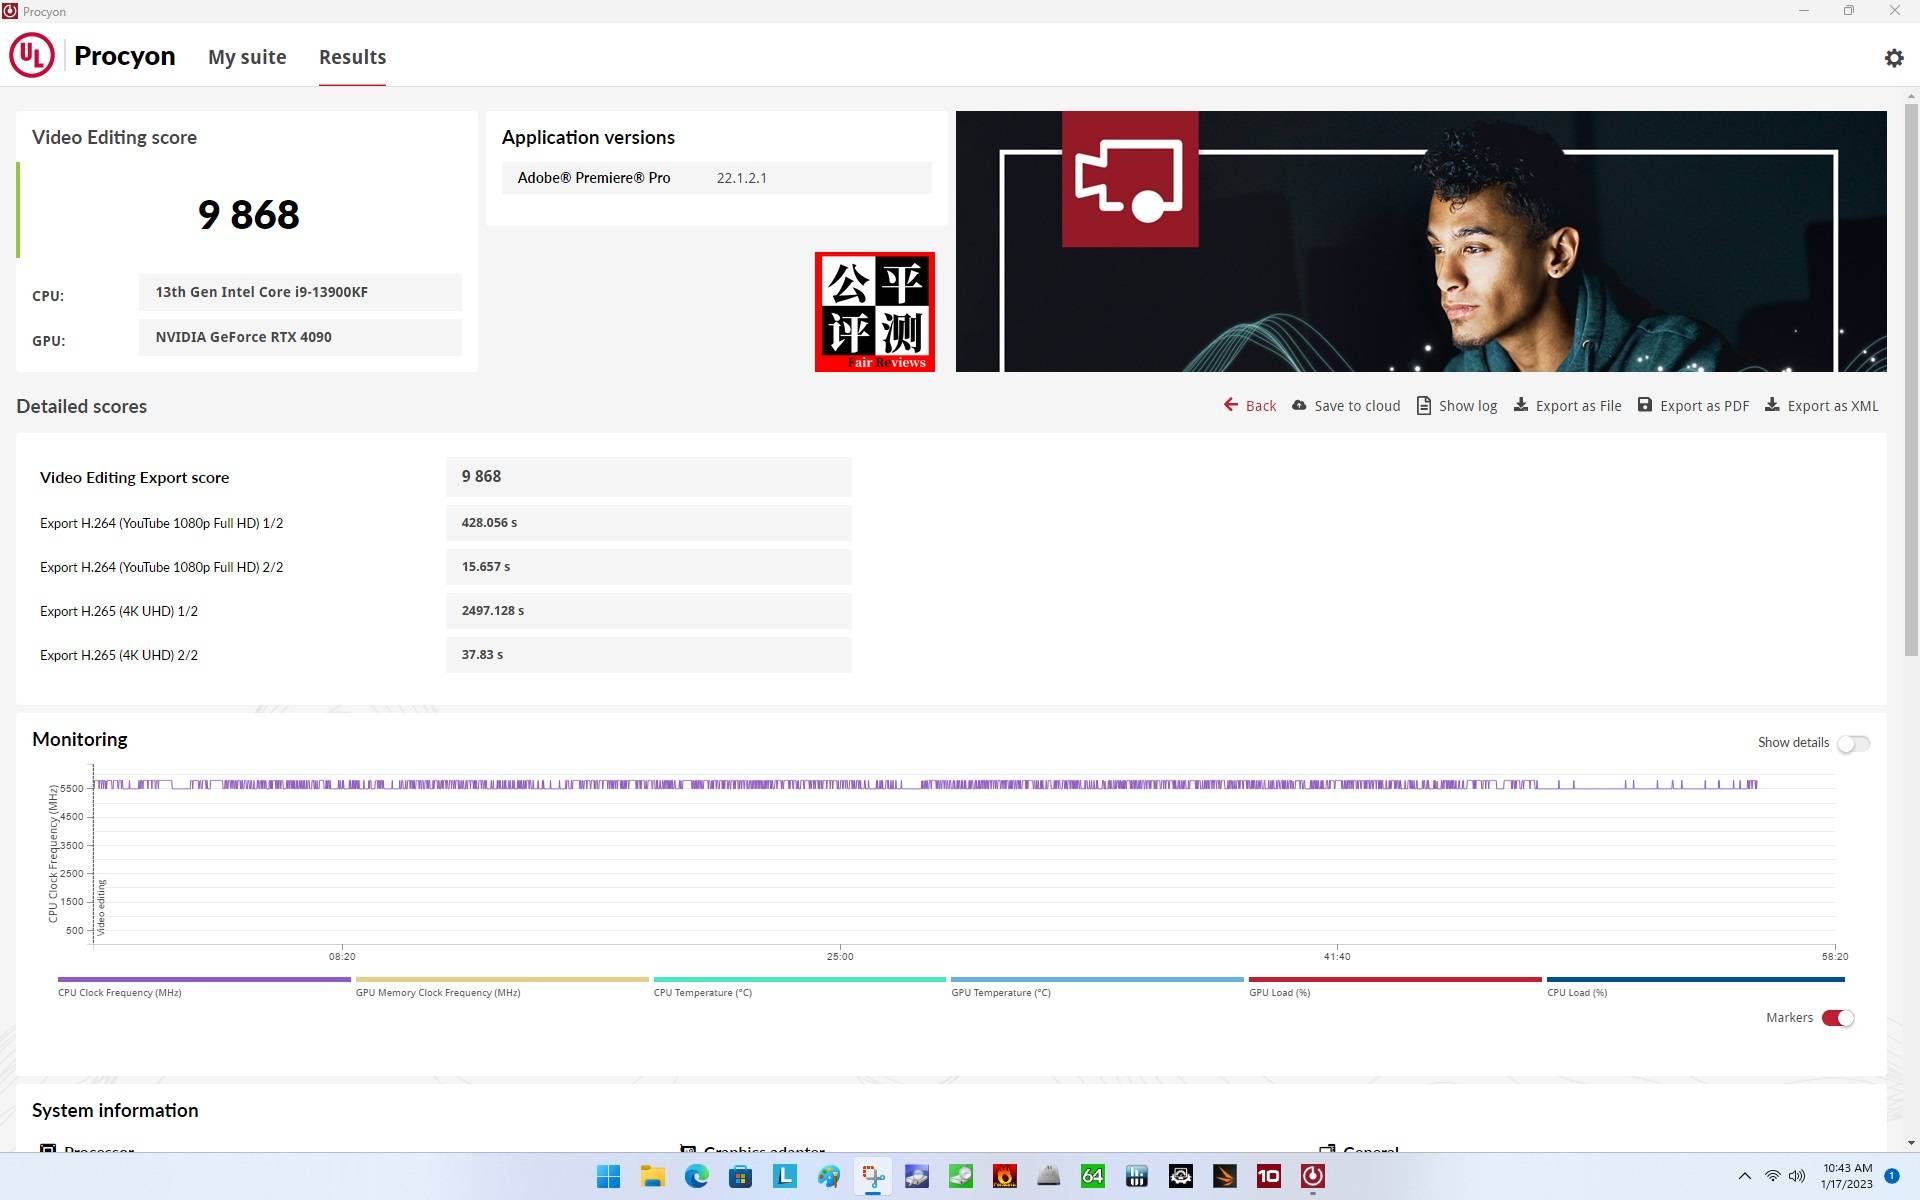This screenshot has height=1200, width=1920.
Task: Toggle the GPU Load legend
Action: pos(1279,992)
